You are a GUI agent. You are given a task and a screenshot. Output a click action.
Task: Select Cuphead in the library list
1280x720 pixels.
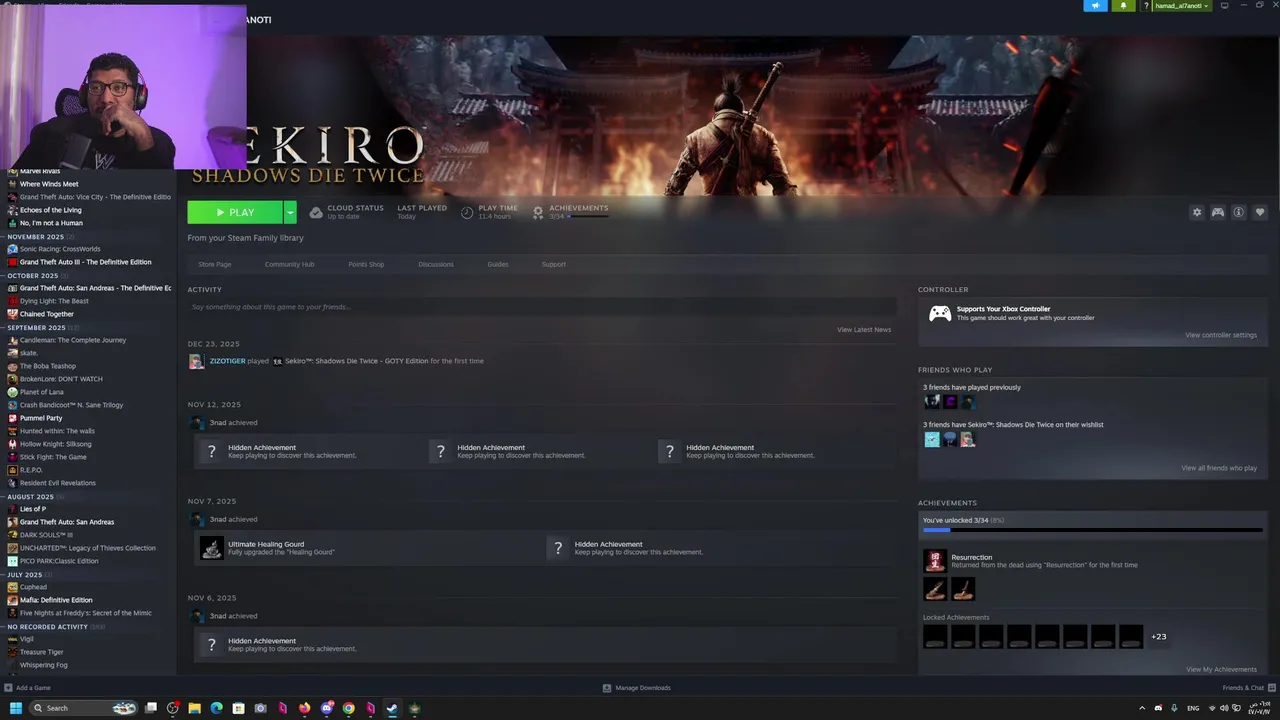(33, 587)
